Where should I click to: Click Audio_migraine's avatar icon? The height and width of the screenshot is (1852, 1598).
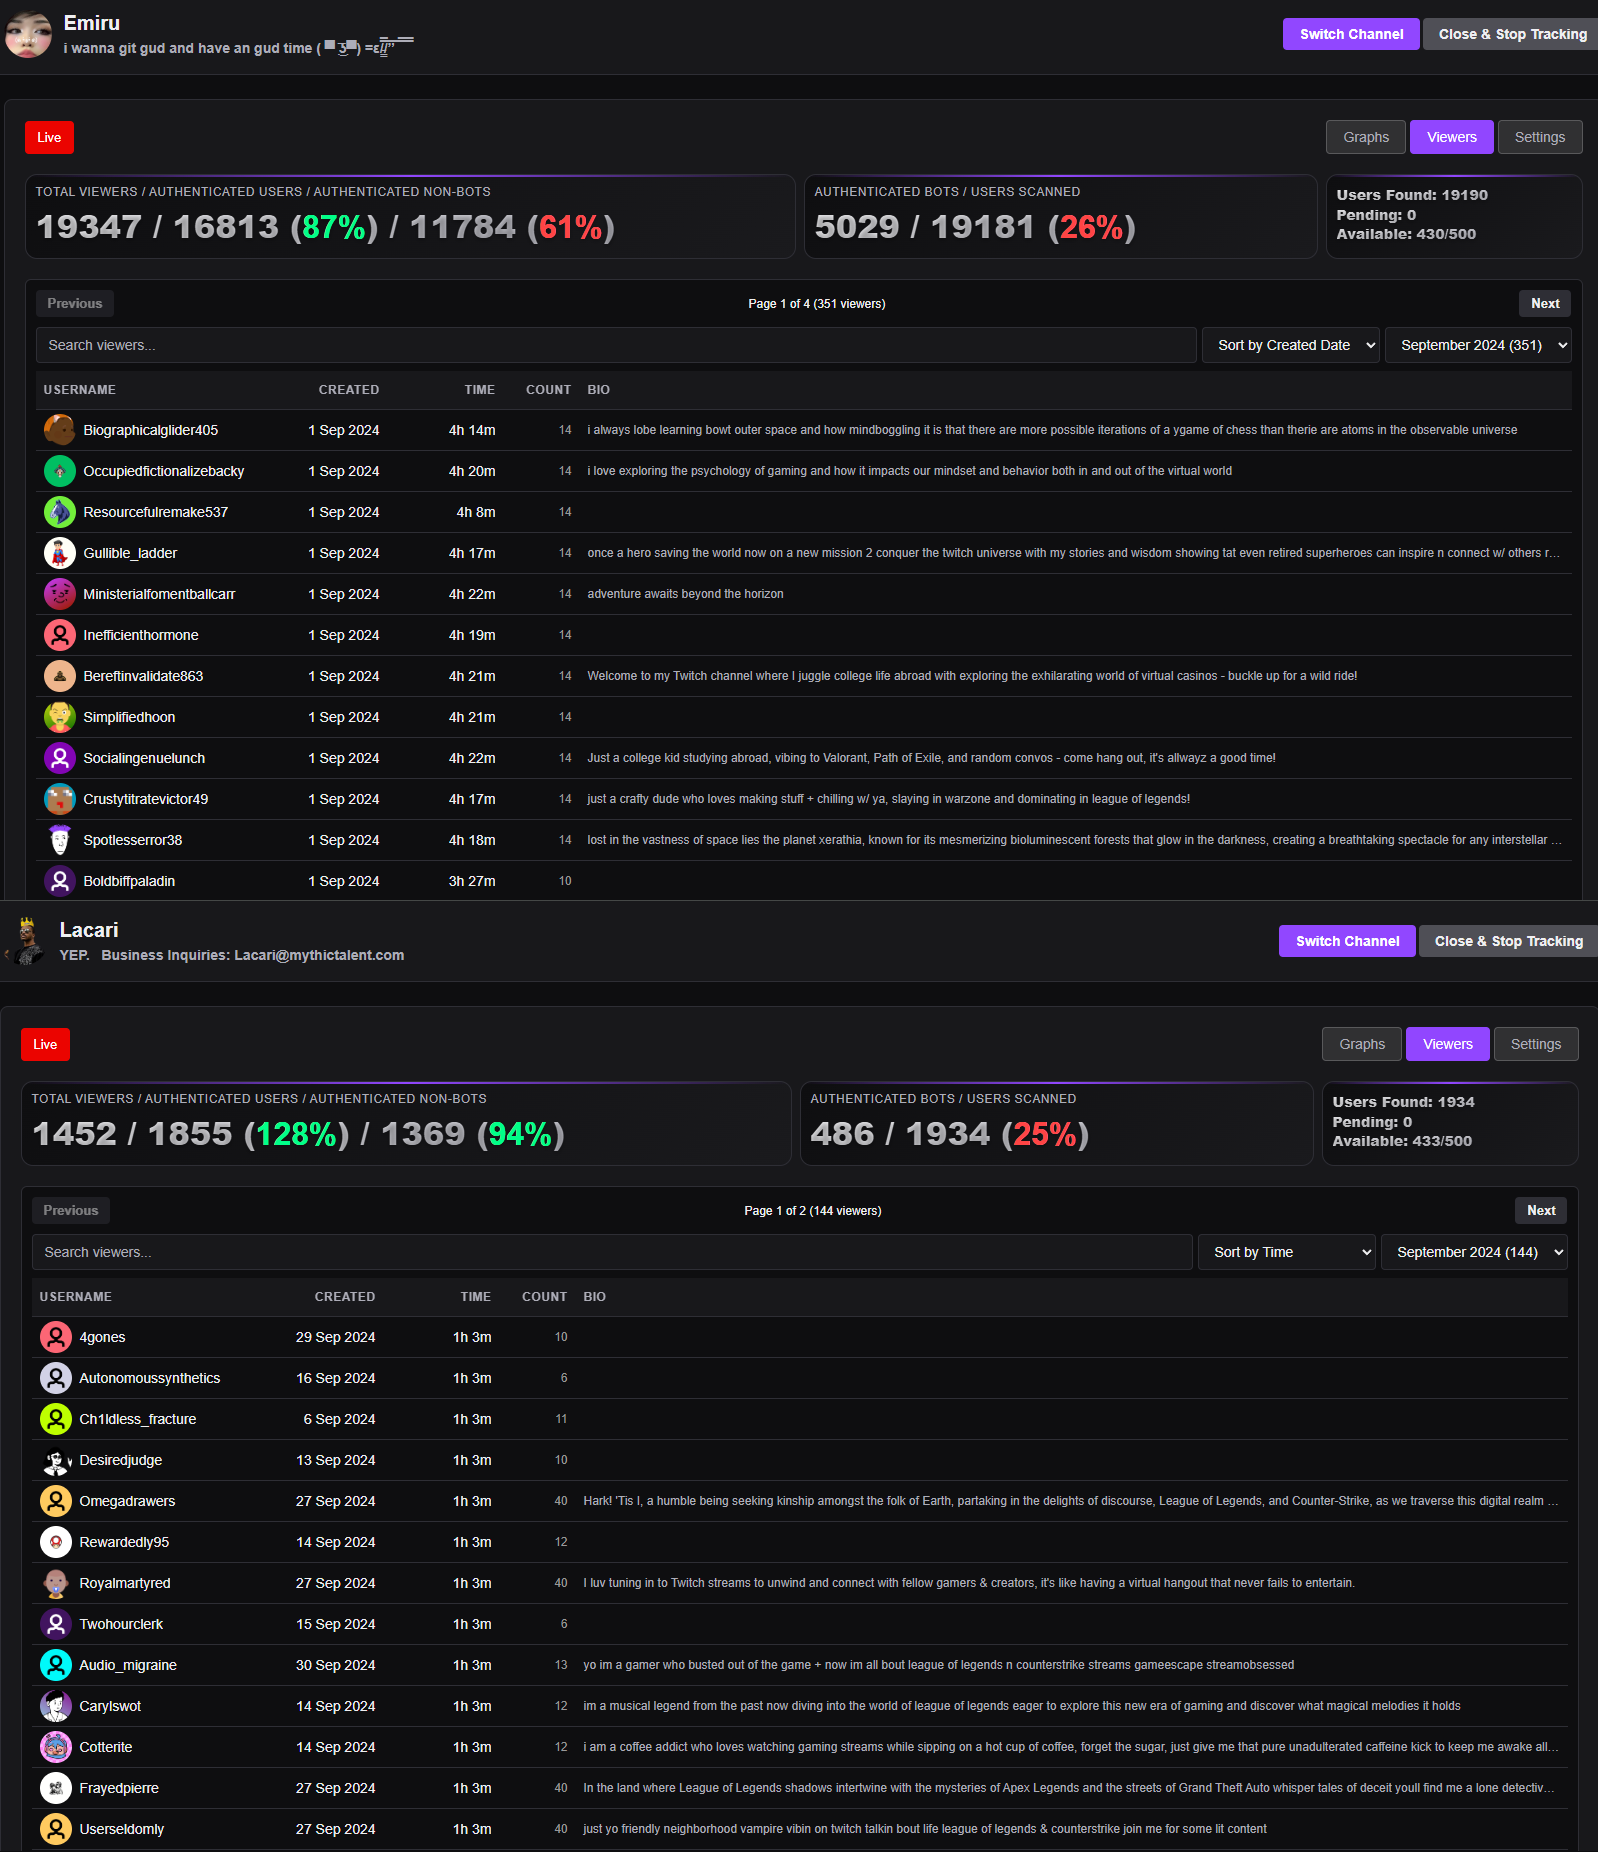click(56, 1665)
